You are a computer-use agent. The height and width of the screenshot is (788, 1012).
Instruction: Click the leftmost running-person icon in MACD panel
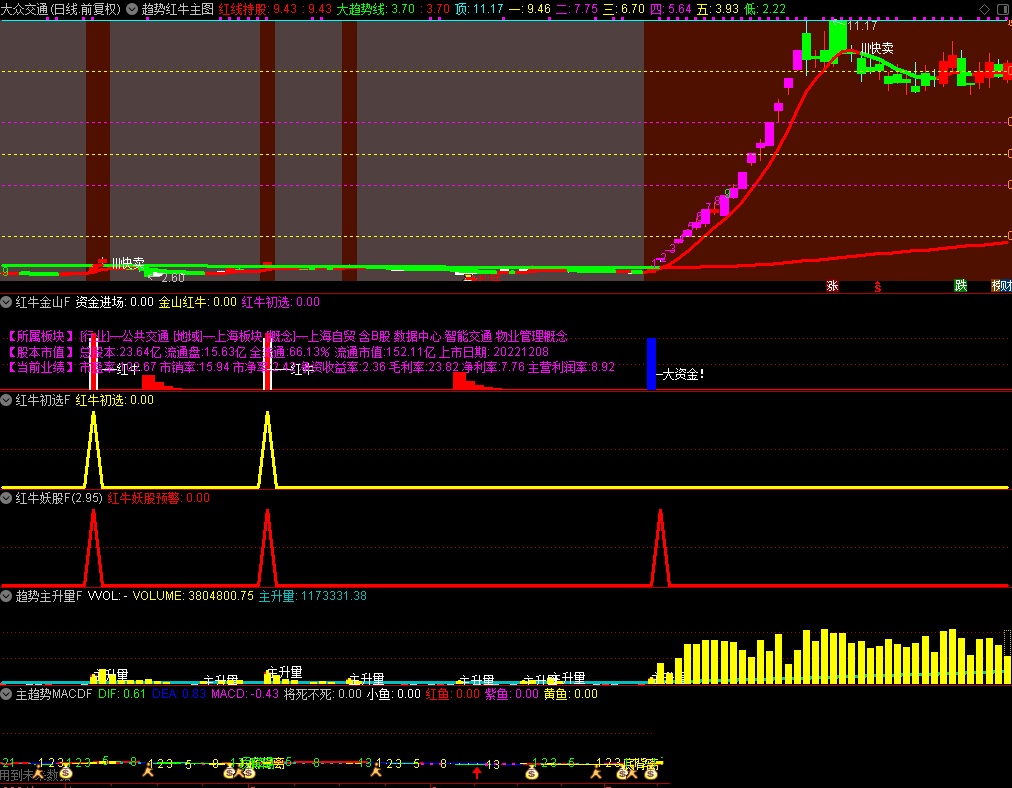pyautogui.click(x=38, y=772)
